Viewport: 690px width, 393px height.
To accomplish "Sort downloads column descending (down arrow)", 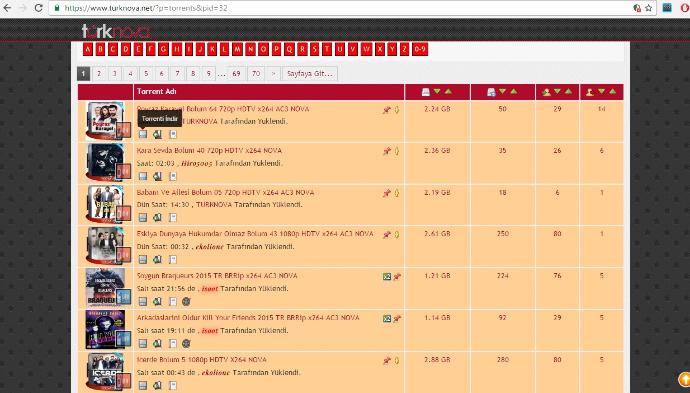I will 503,92.
